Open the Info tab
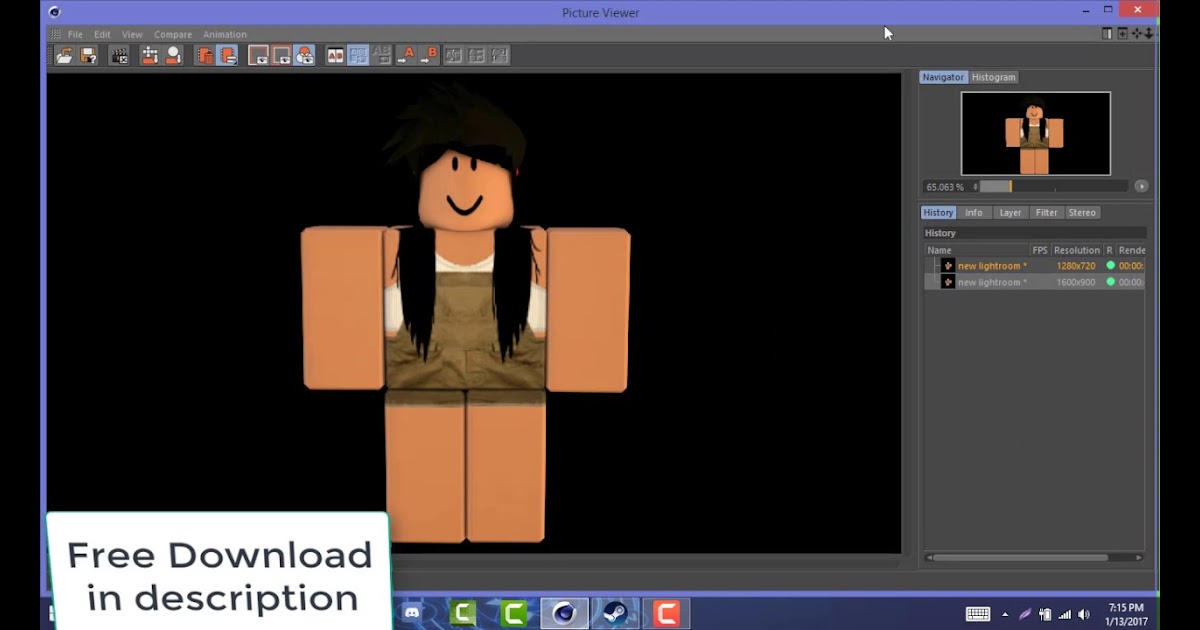 (x=974, y=212)
